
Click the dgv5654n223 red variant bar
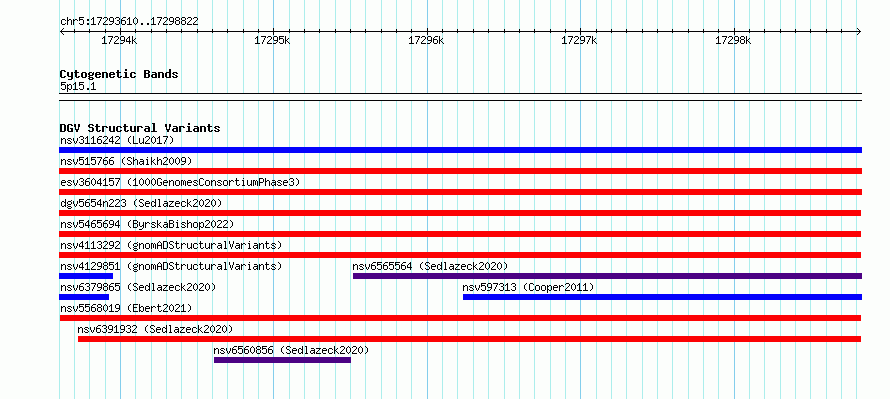coord(460,213)
